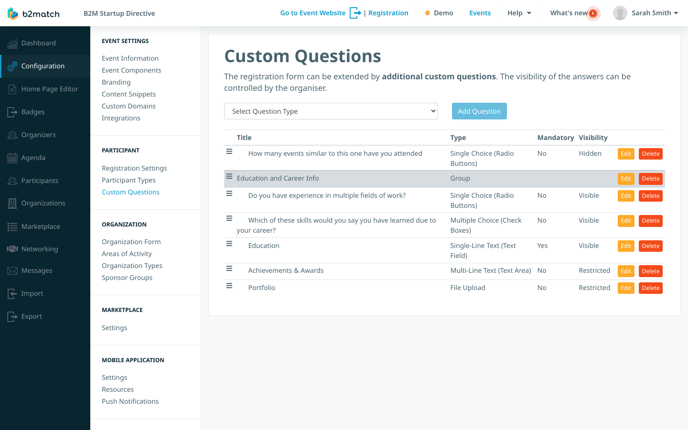Viewport: 688px width, 430px height.
Task: Open Participant Types page
Action: [129, 180]
